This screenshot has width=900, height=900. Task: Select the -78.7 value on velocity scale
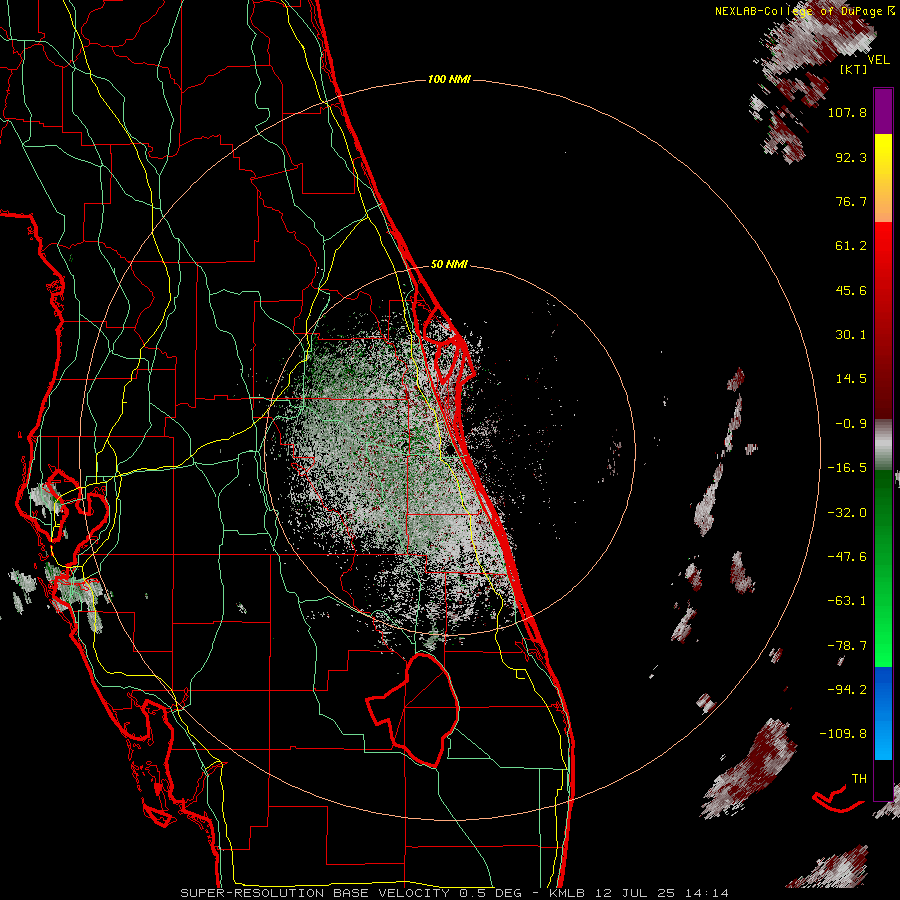(847, 646)
